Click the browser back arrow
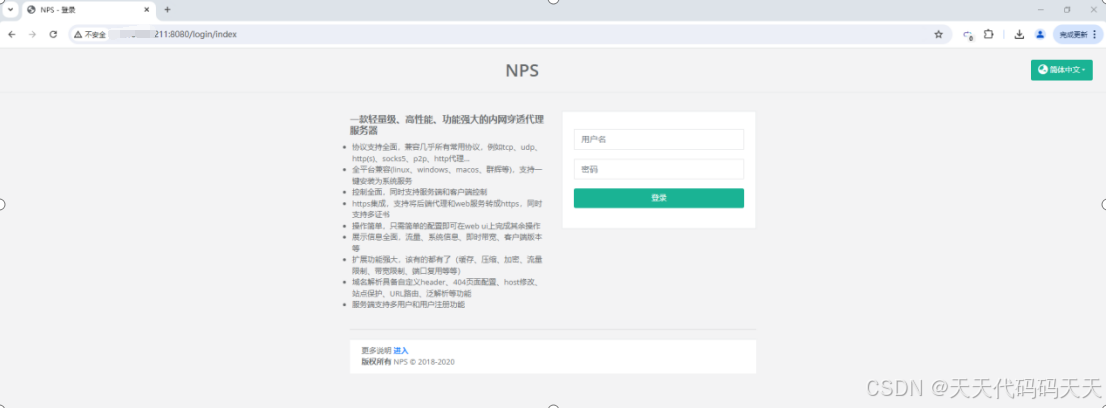 tap(12, 34)
